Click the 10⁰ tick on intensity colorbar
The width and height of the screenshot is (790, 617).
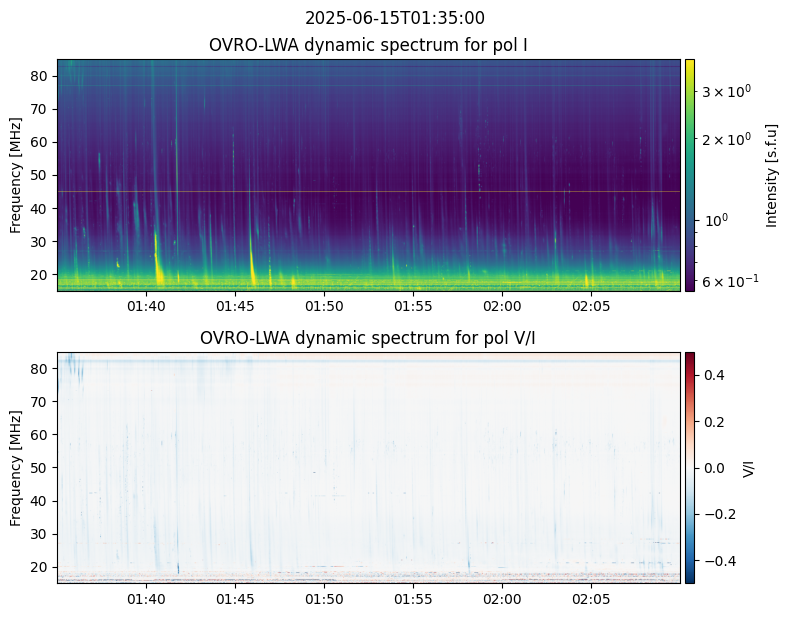tap(712, 219)
